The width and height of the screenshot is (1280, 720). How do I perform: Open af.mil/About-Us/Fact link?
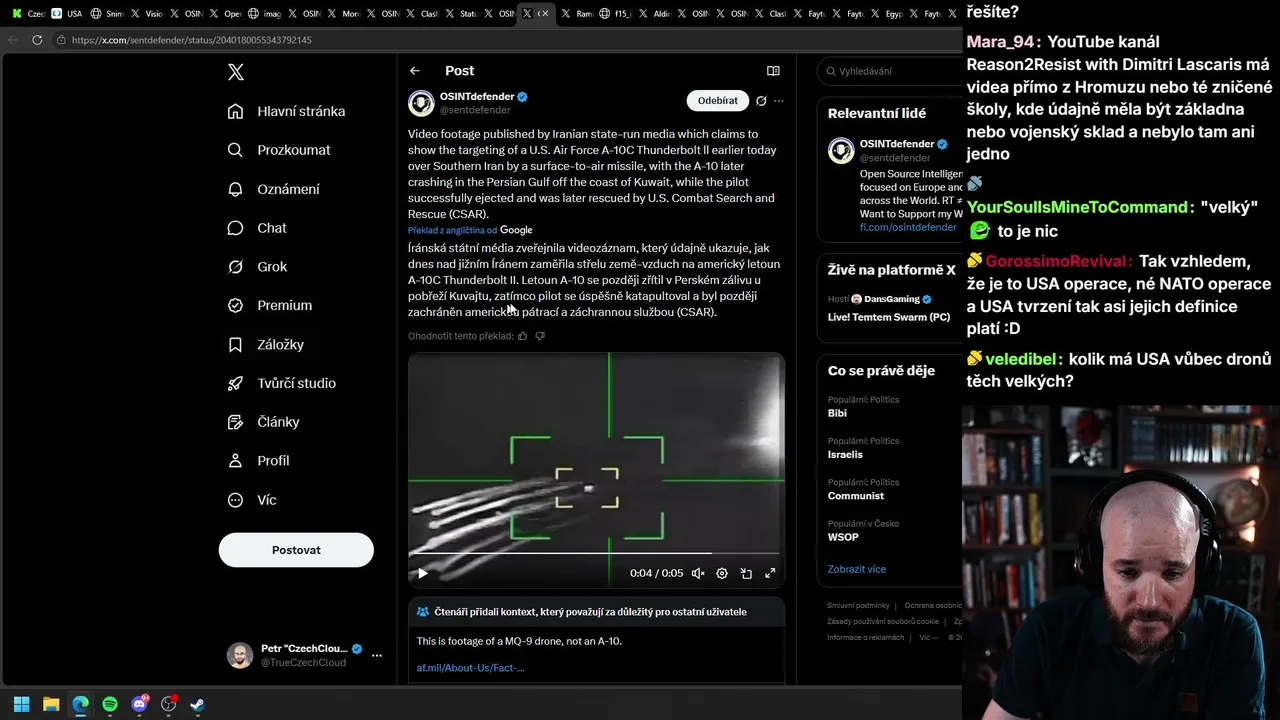click(471, 667)
